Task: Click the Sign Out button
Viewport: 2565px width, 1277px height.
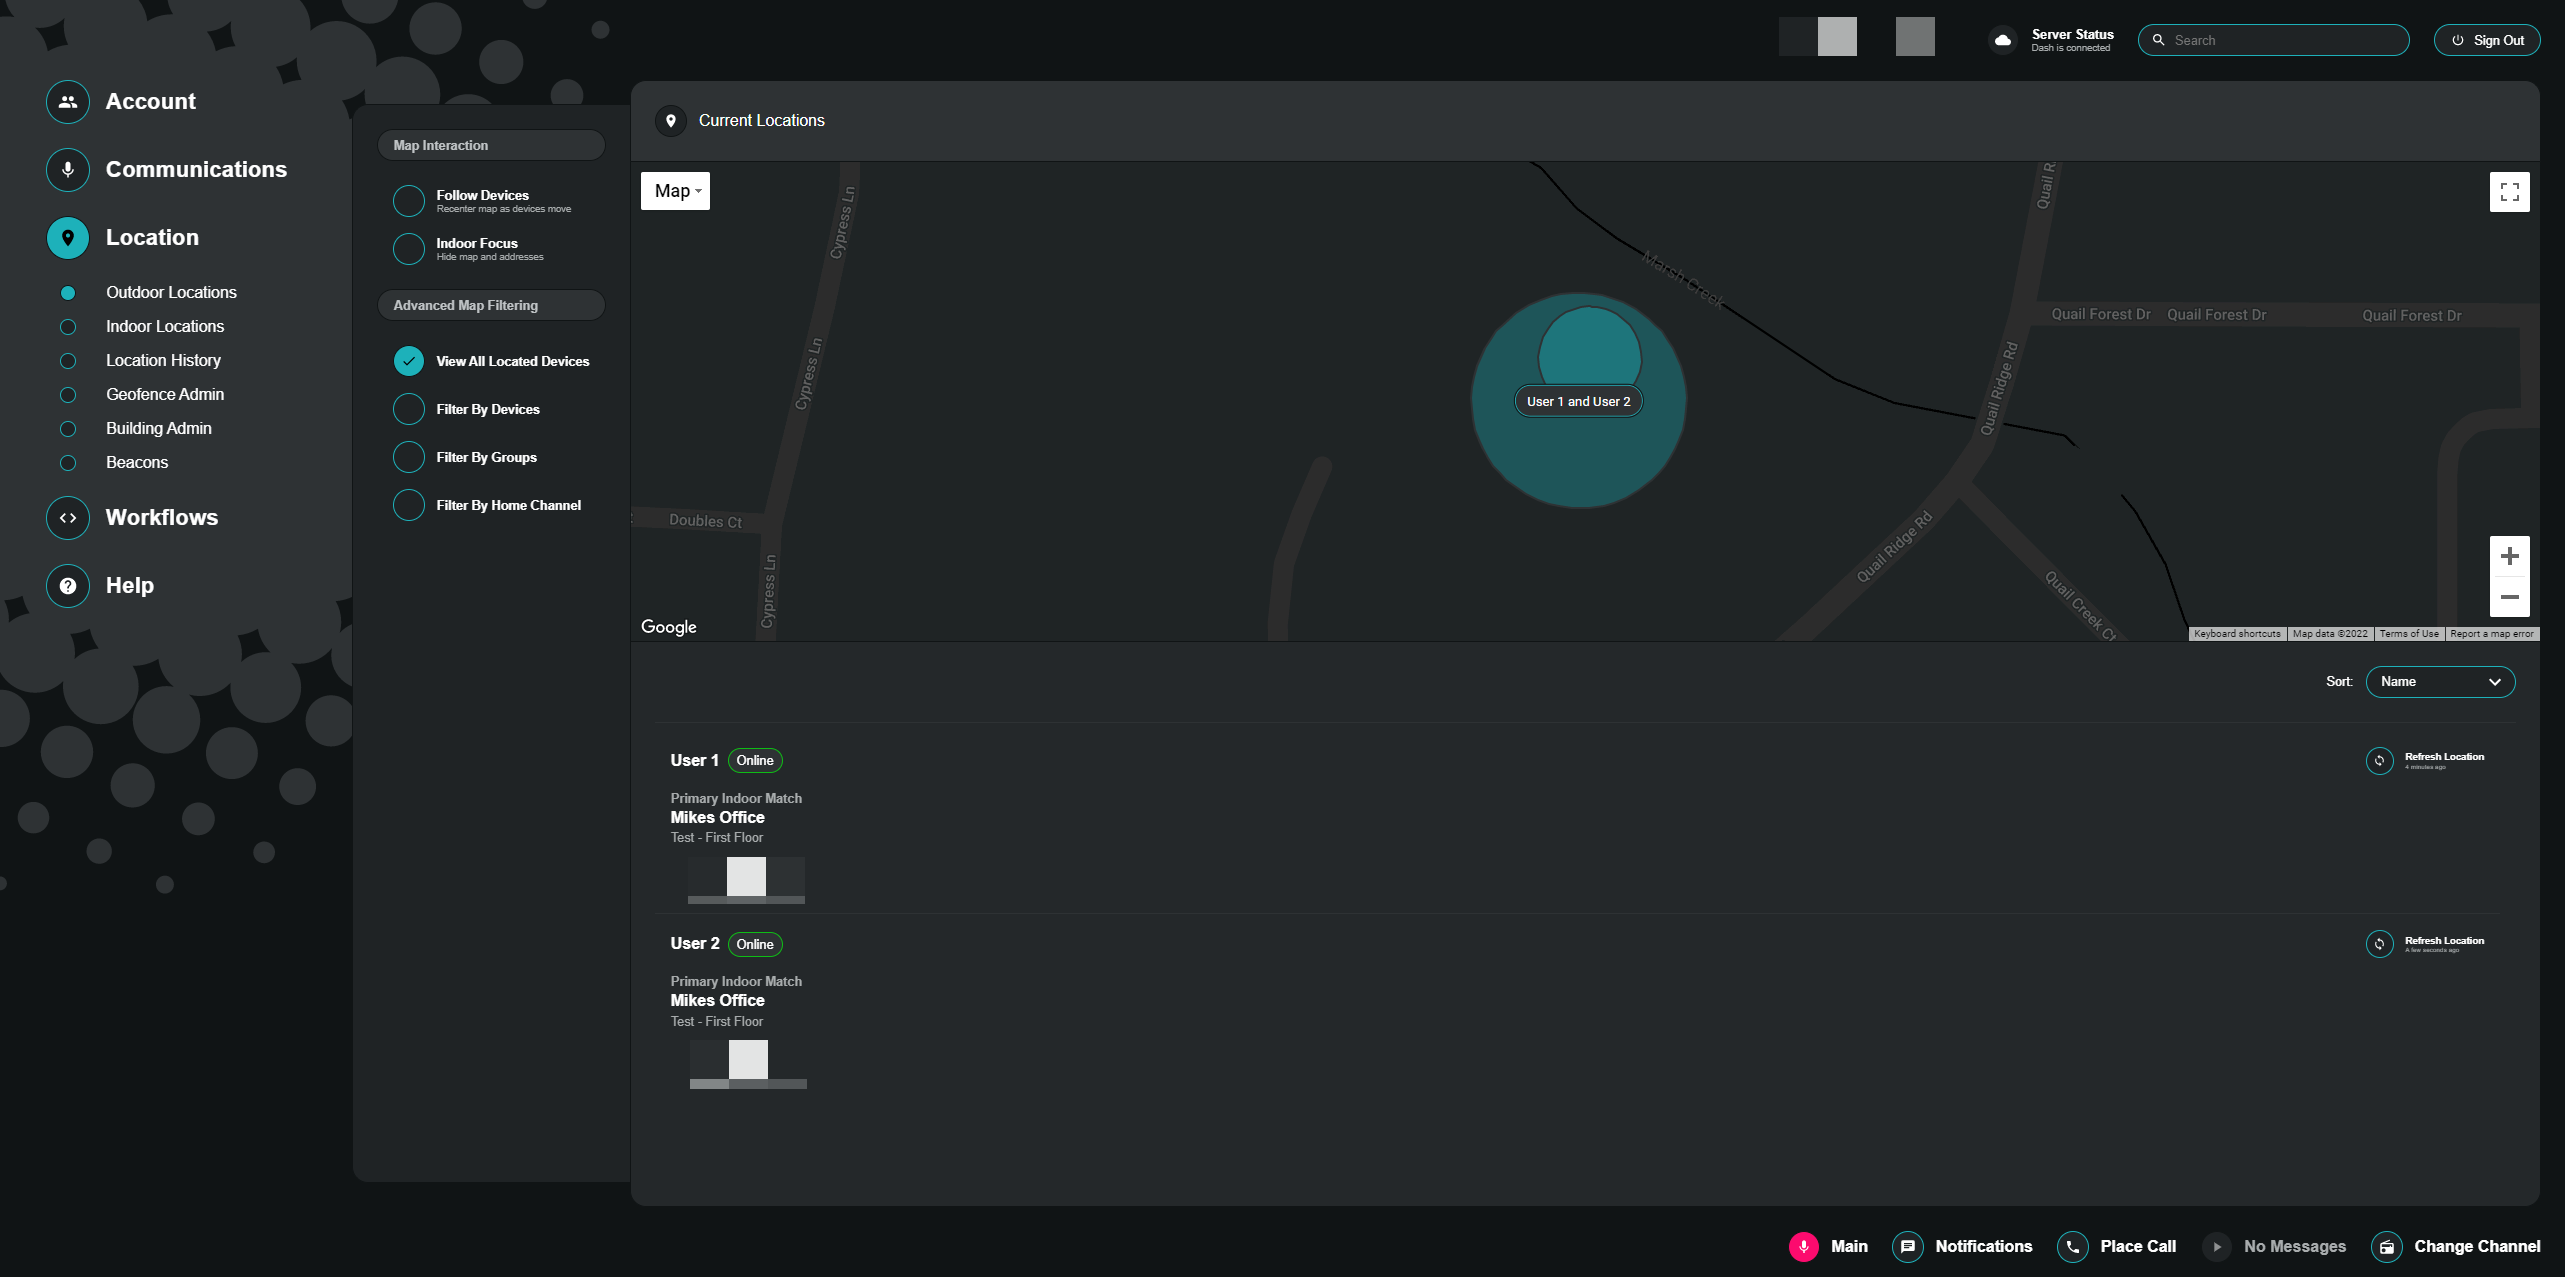Action: 2487,40
